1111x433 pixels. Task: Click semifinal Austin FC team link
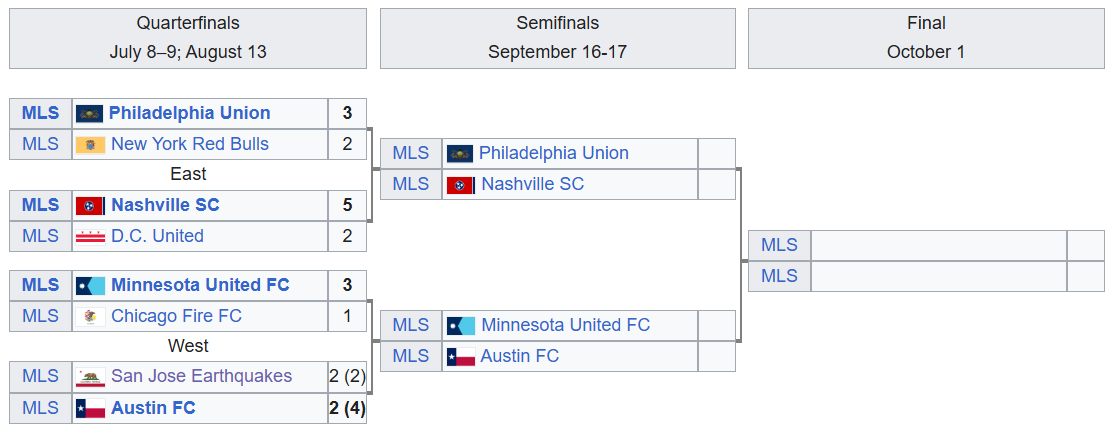coord(519,356)
